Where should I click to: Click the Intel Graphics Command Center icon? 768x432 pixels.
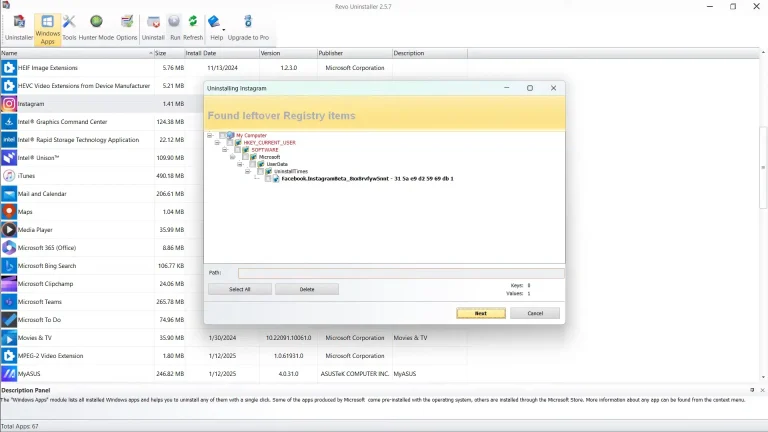(9, 122)
